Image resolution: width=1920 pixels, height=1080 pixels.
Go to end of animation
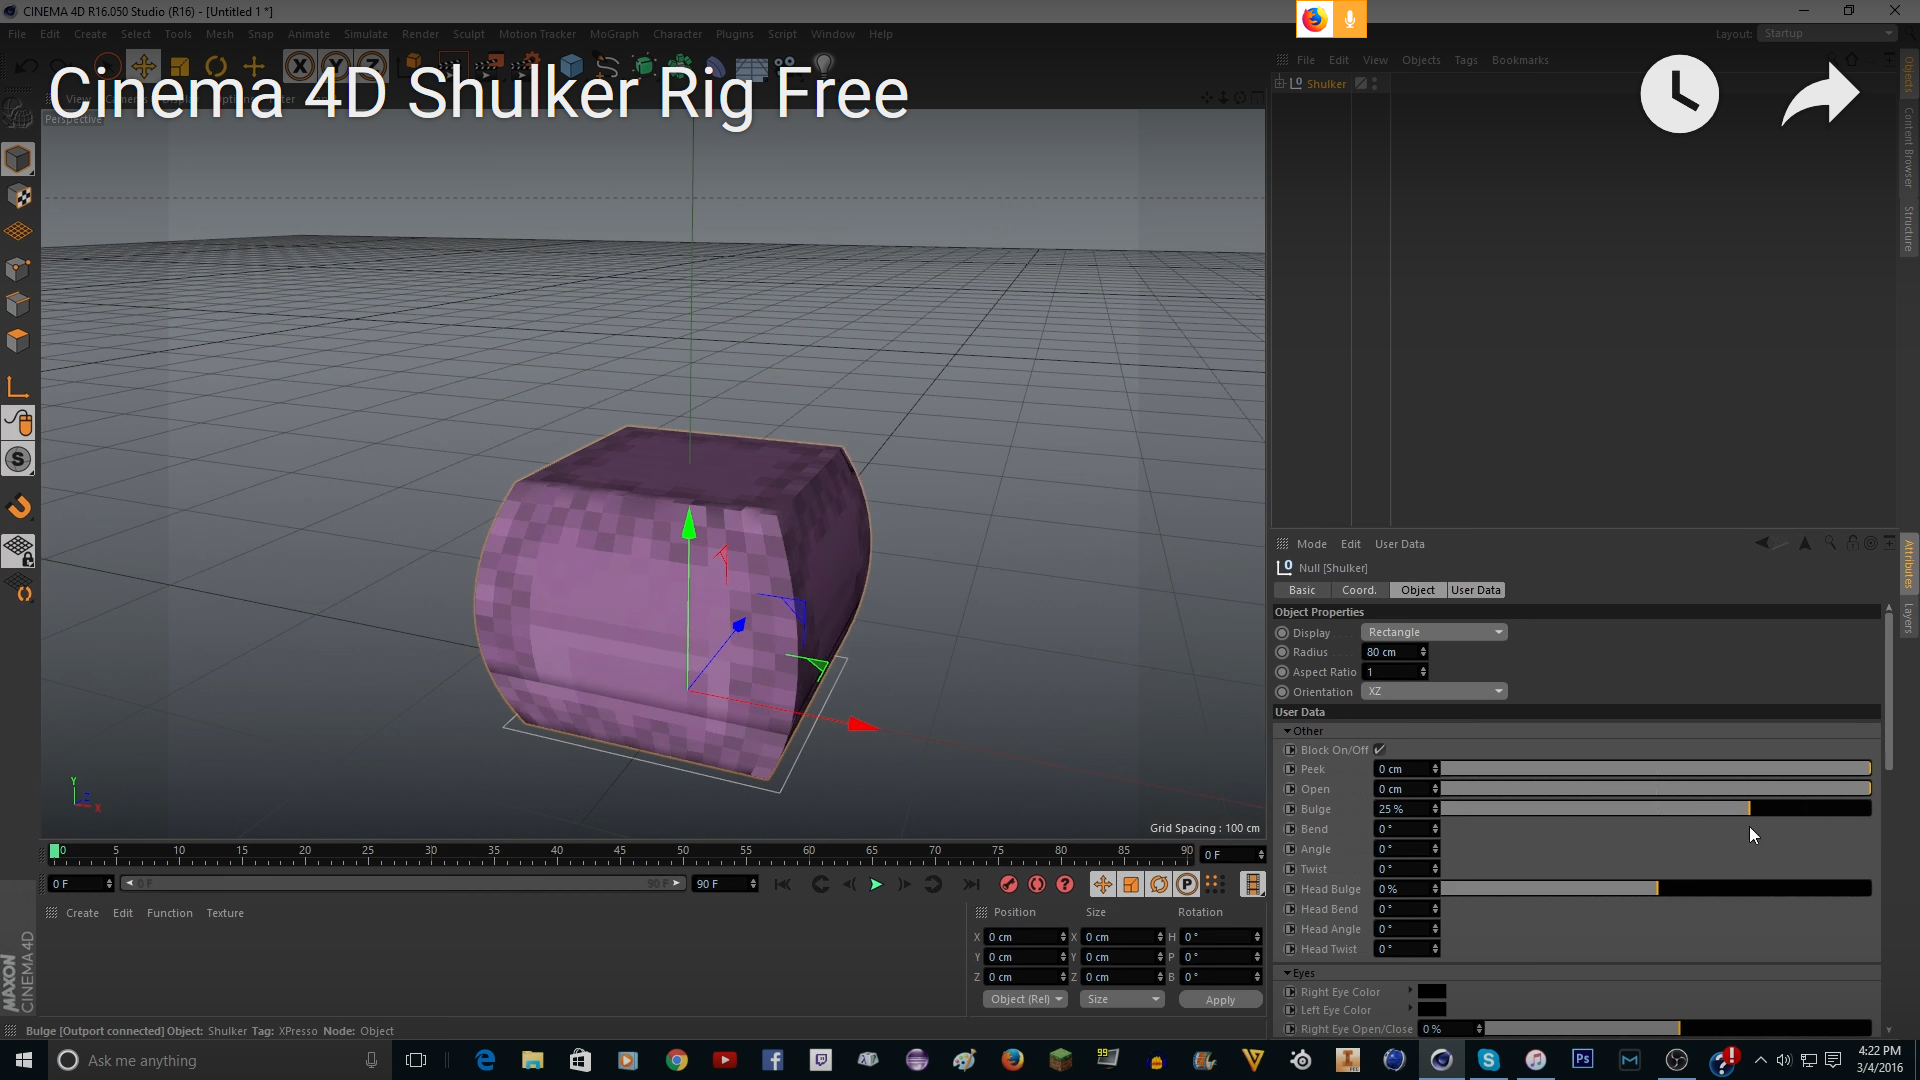pos(971,884)
